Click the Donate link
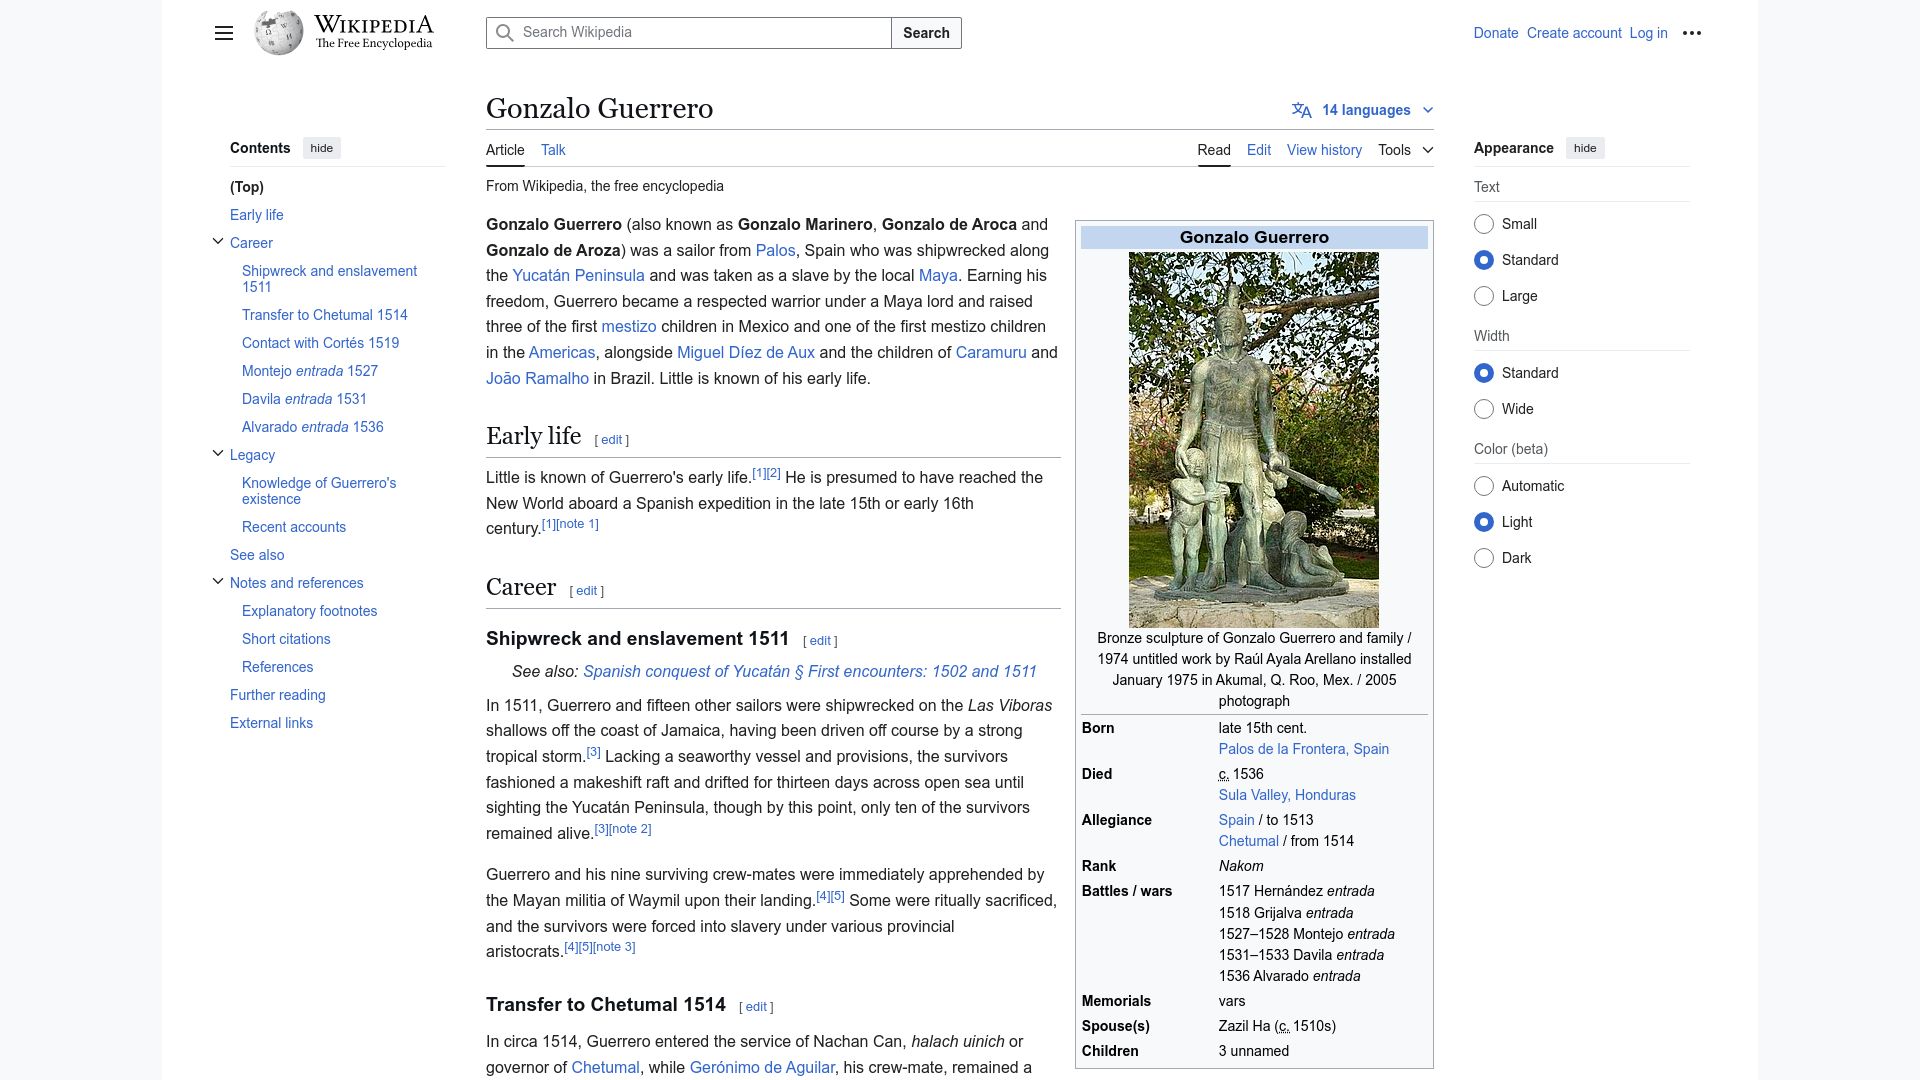Screen dimensions: 1920x1080 [x=1496, y=33]
